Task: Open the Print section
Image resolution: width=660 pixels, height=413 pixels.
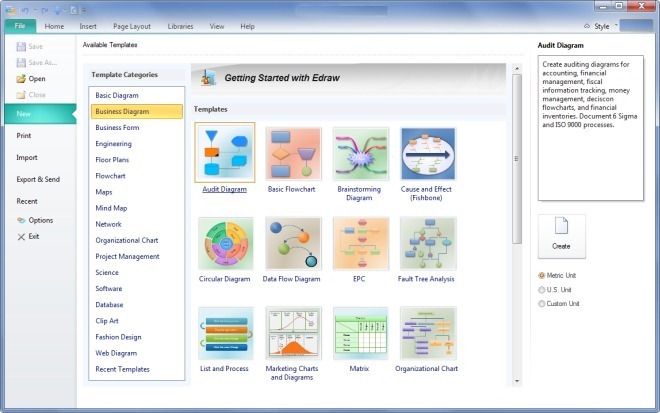Action: click(x=24, y=136)
